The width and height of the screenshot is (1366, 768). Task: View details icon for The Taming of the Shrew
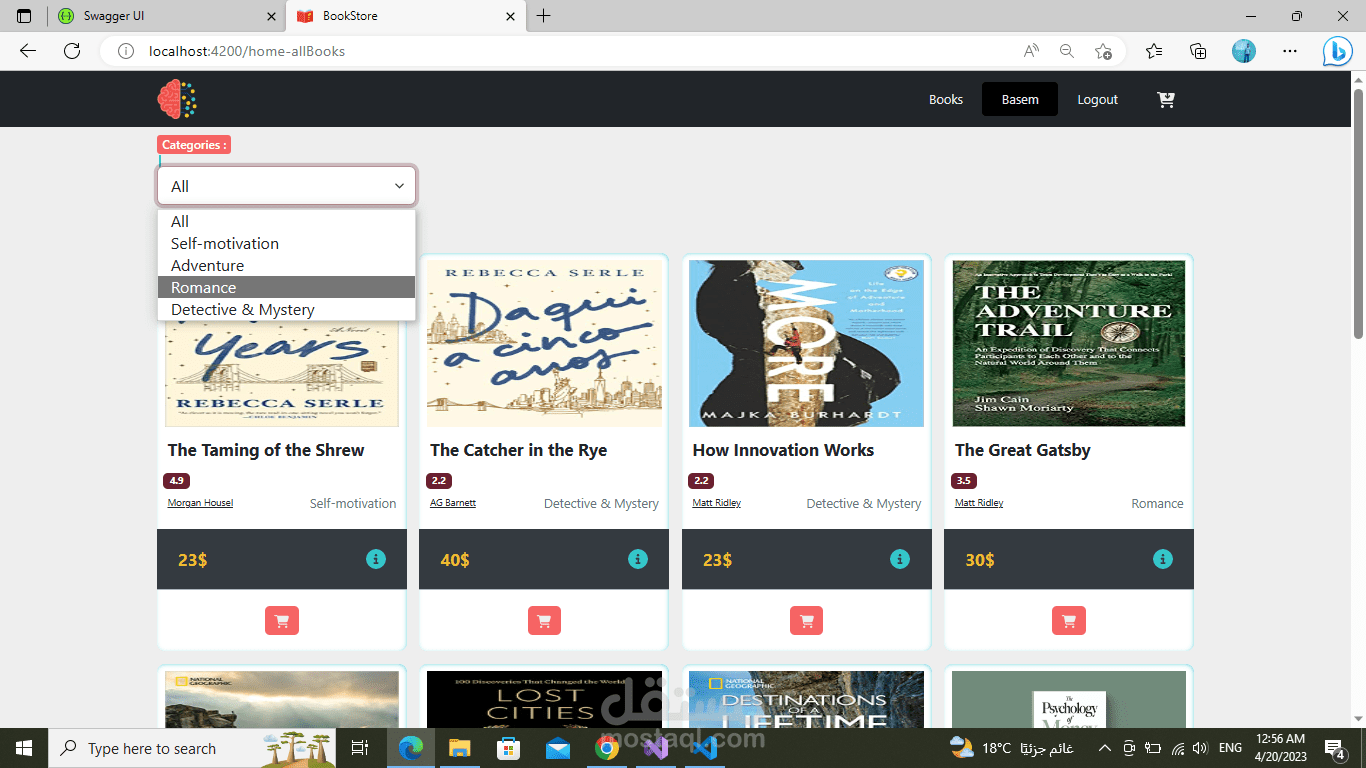[376, 559]
